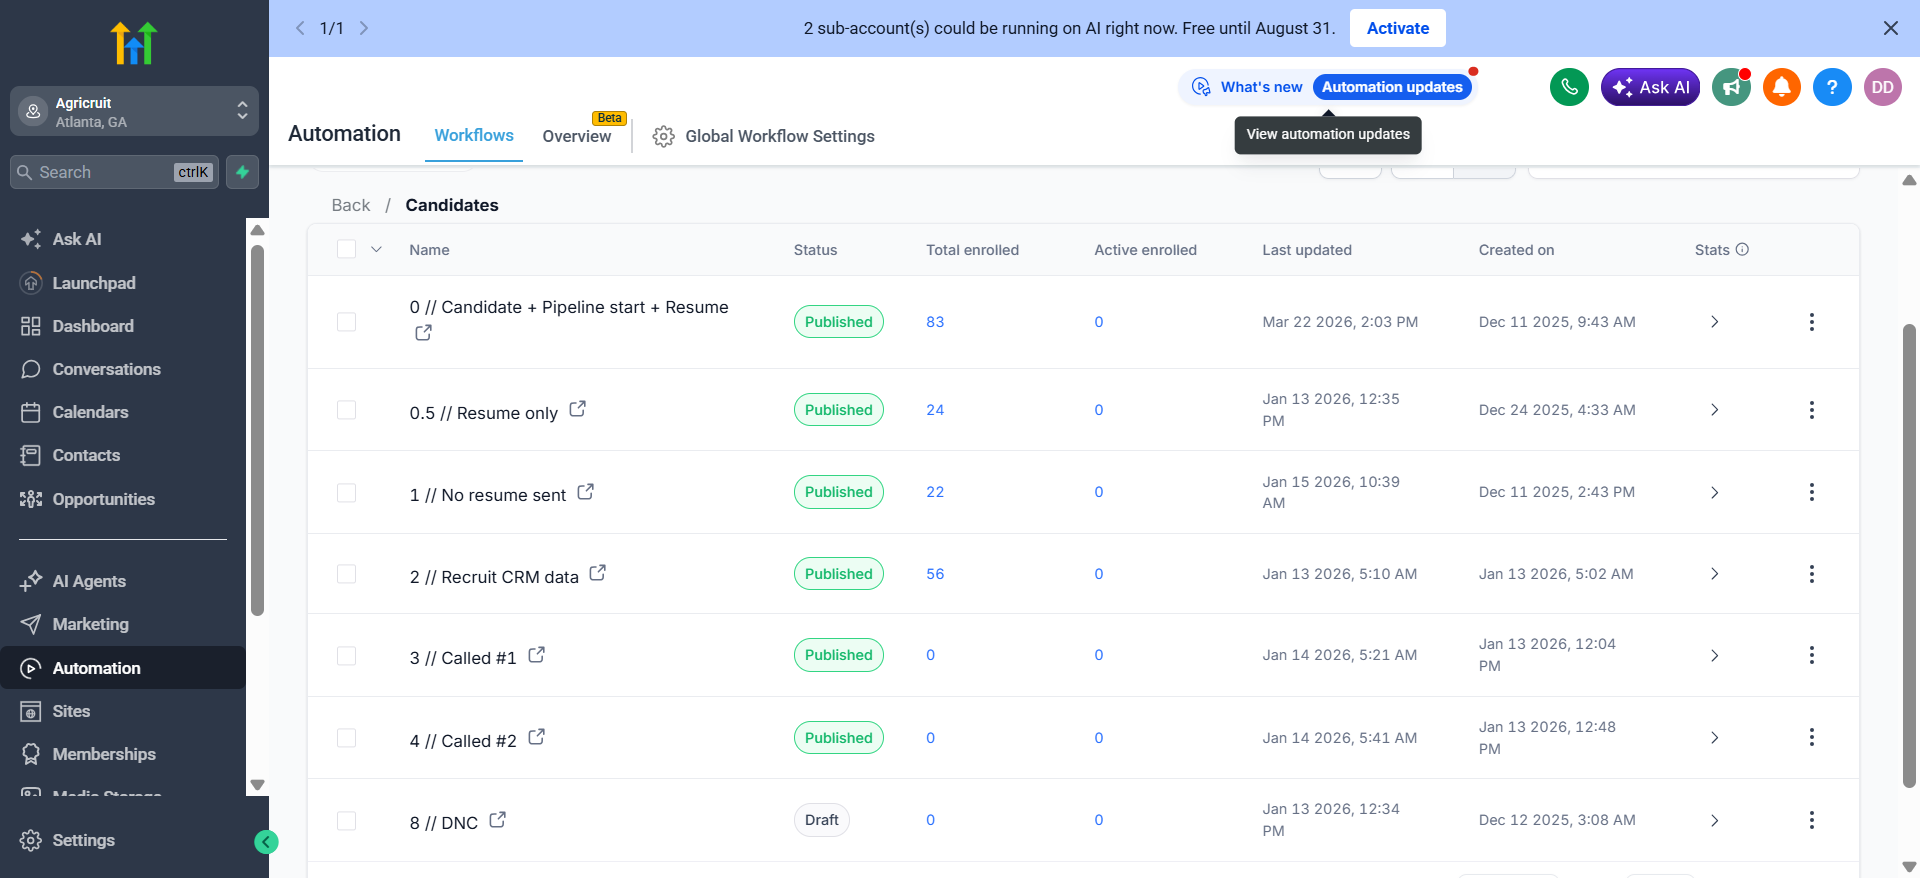The image size is (1920, 878).
Task: Open external link icon for 0.5 // Resume only
Action: click(578, 409)
